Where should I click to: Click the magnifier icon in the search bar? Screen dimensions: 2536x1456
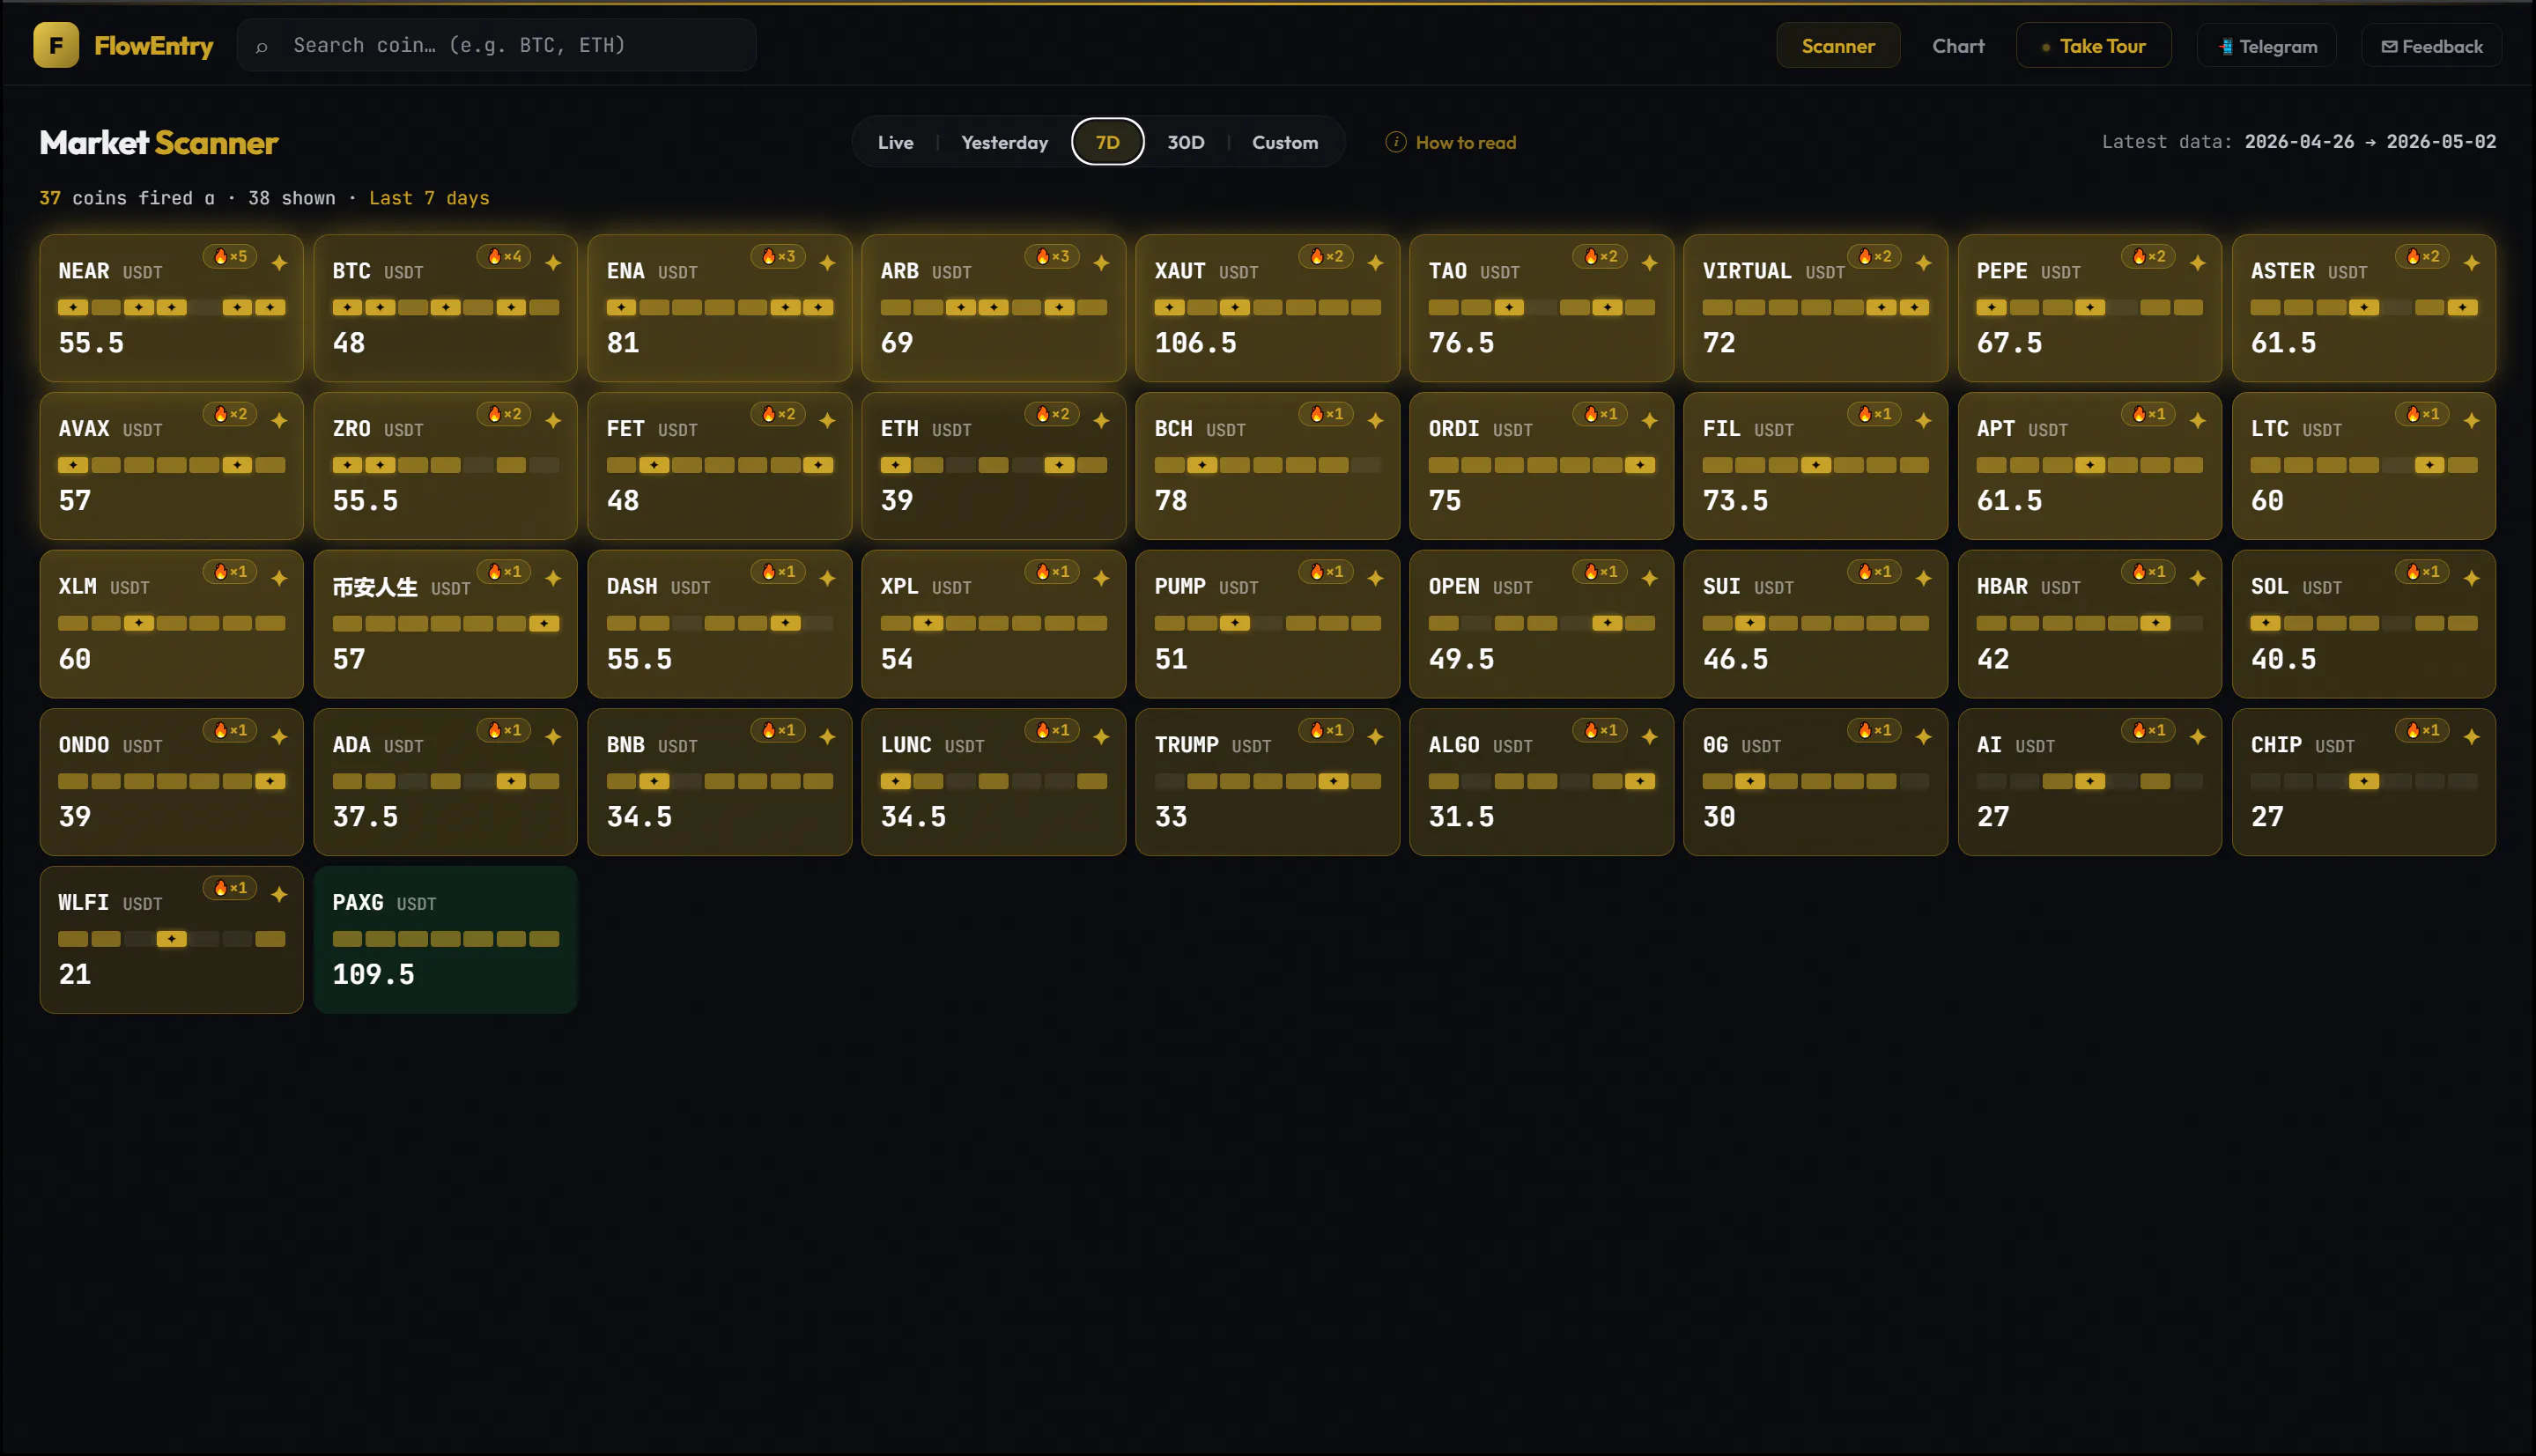tap(262, 46)
